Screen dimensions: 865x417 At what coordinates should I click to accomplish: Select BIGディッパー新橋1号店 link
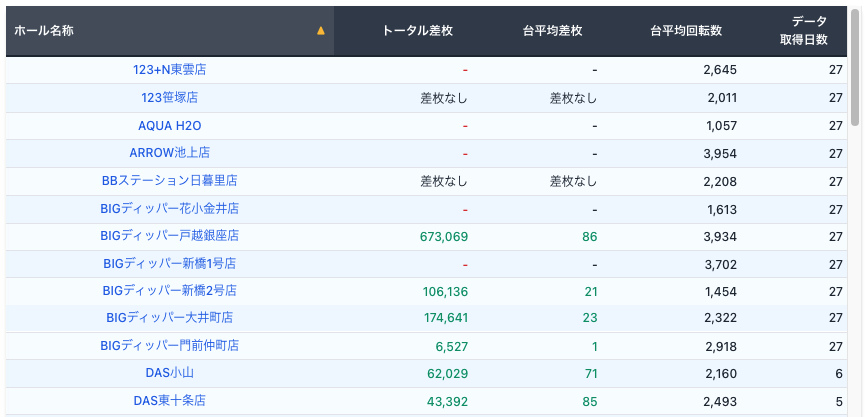tap(169, 264)
